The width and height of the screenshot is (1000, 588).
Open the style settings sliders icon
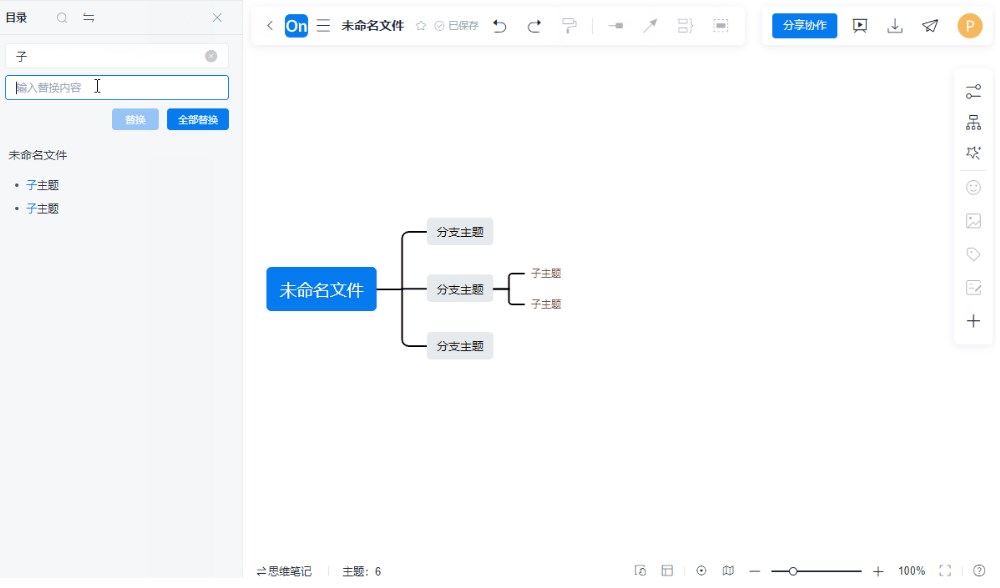(x=973, y=92)
